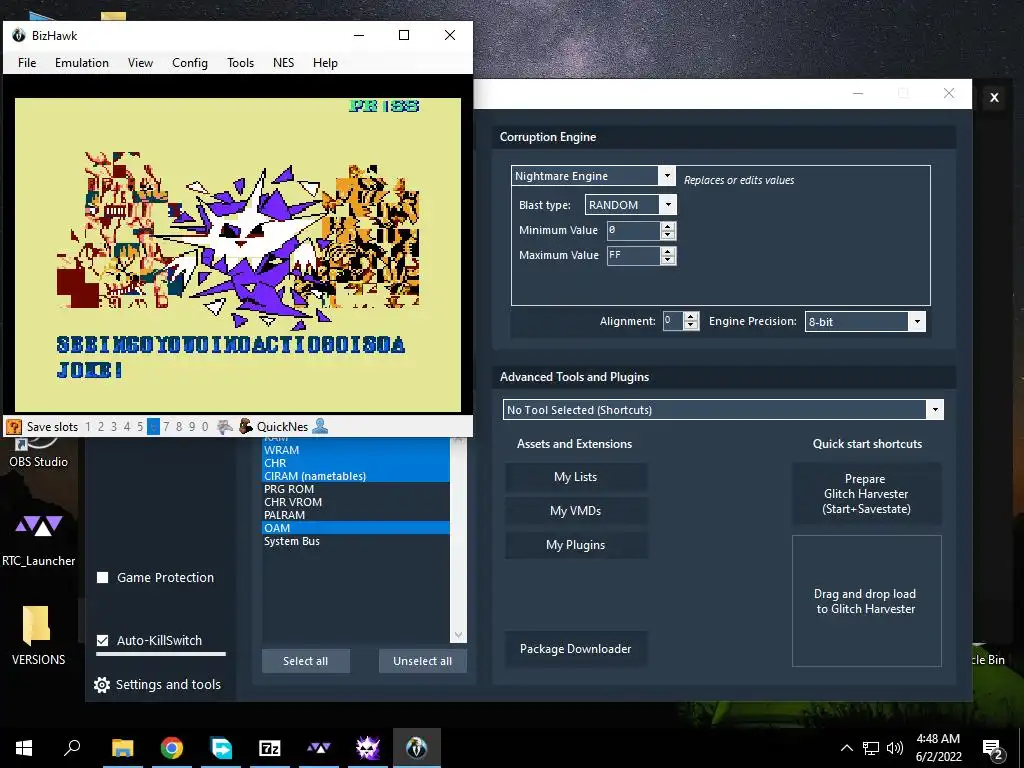Open the Windows Start menu

24,748
